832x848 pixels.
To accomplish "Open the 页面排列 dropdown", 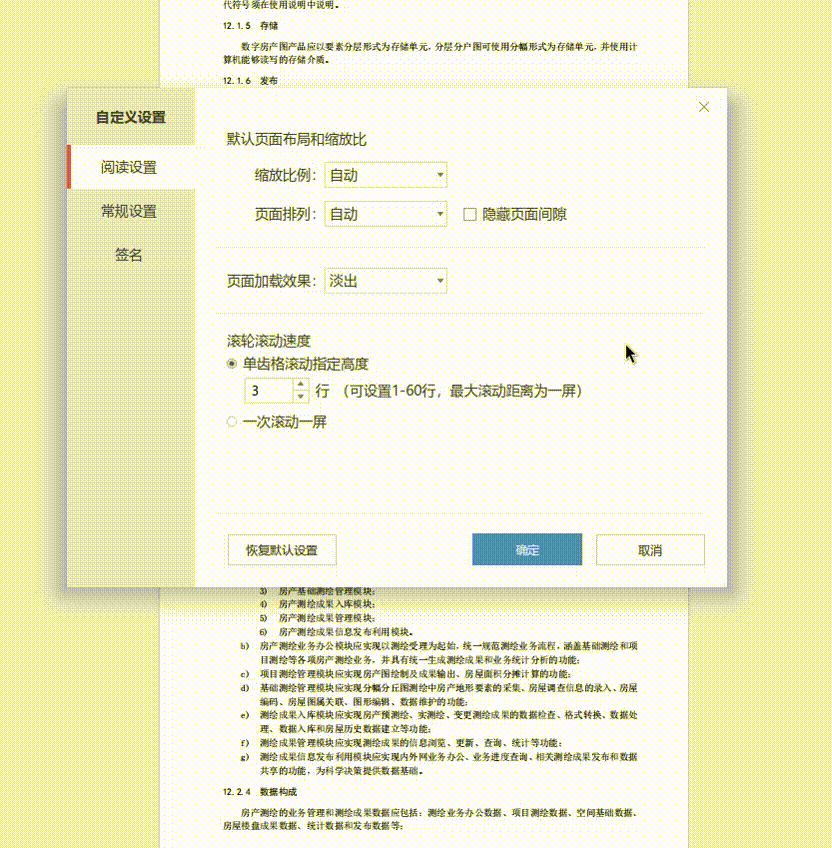I will point(386,214).
